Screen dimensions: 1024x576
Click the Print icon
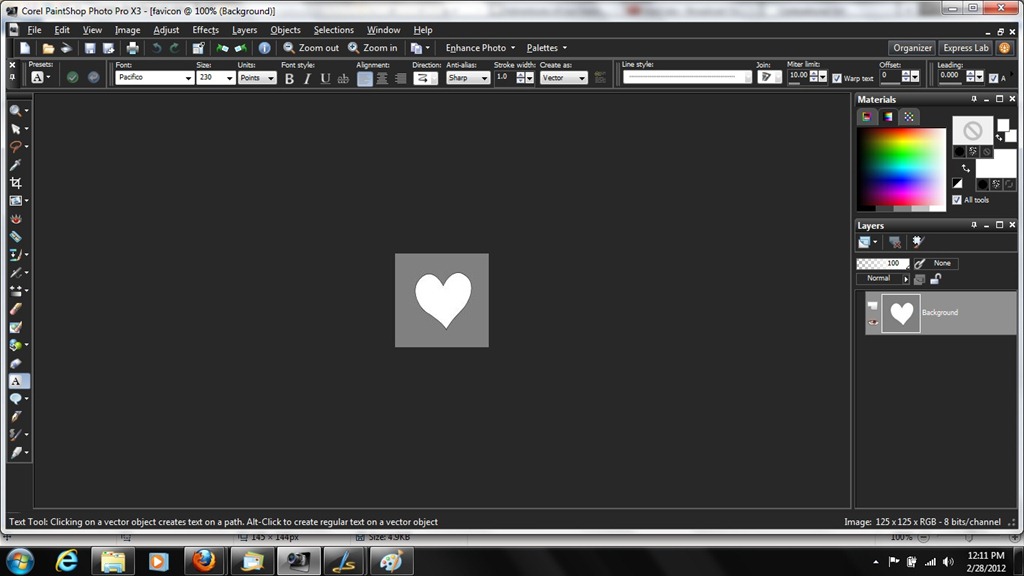tap(133, 48)
